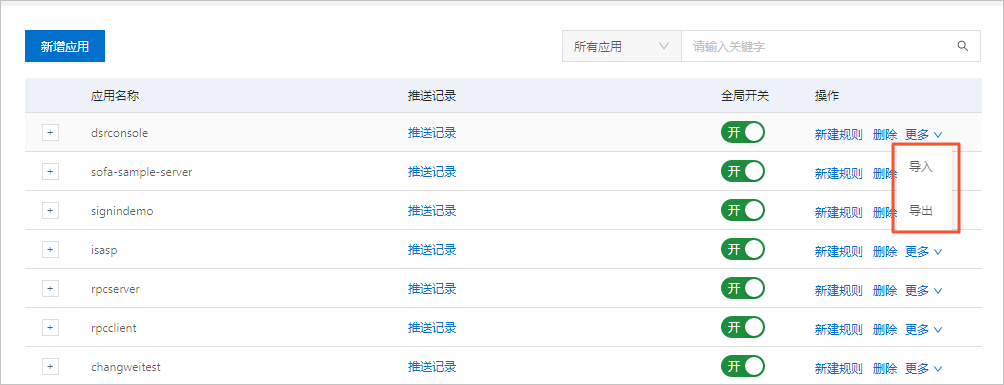1004x385 pixels.
Task: Open 推送记录 link for signindemo
Action: point(432,211)
